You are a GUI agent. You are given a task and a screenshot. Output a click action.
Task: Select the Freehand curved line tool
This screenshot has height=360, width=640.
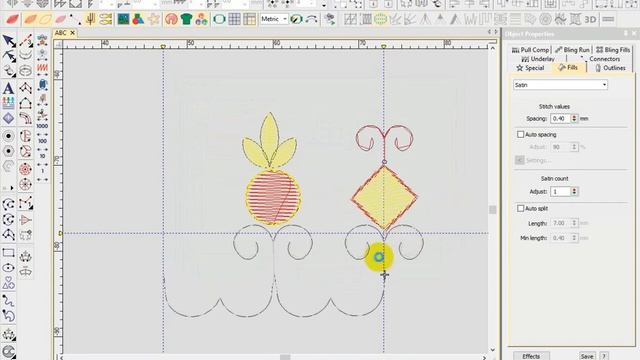[x=8, y=301]
